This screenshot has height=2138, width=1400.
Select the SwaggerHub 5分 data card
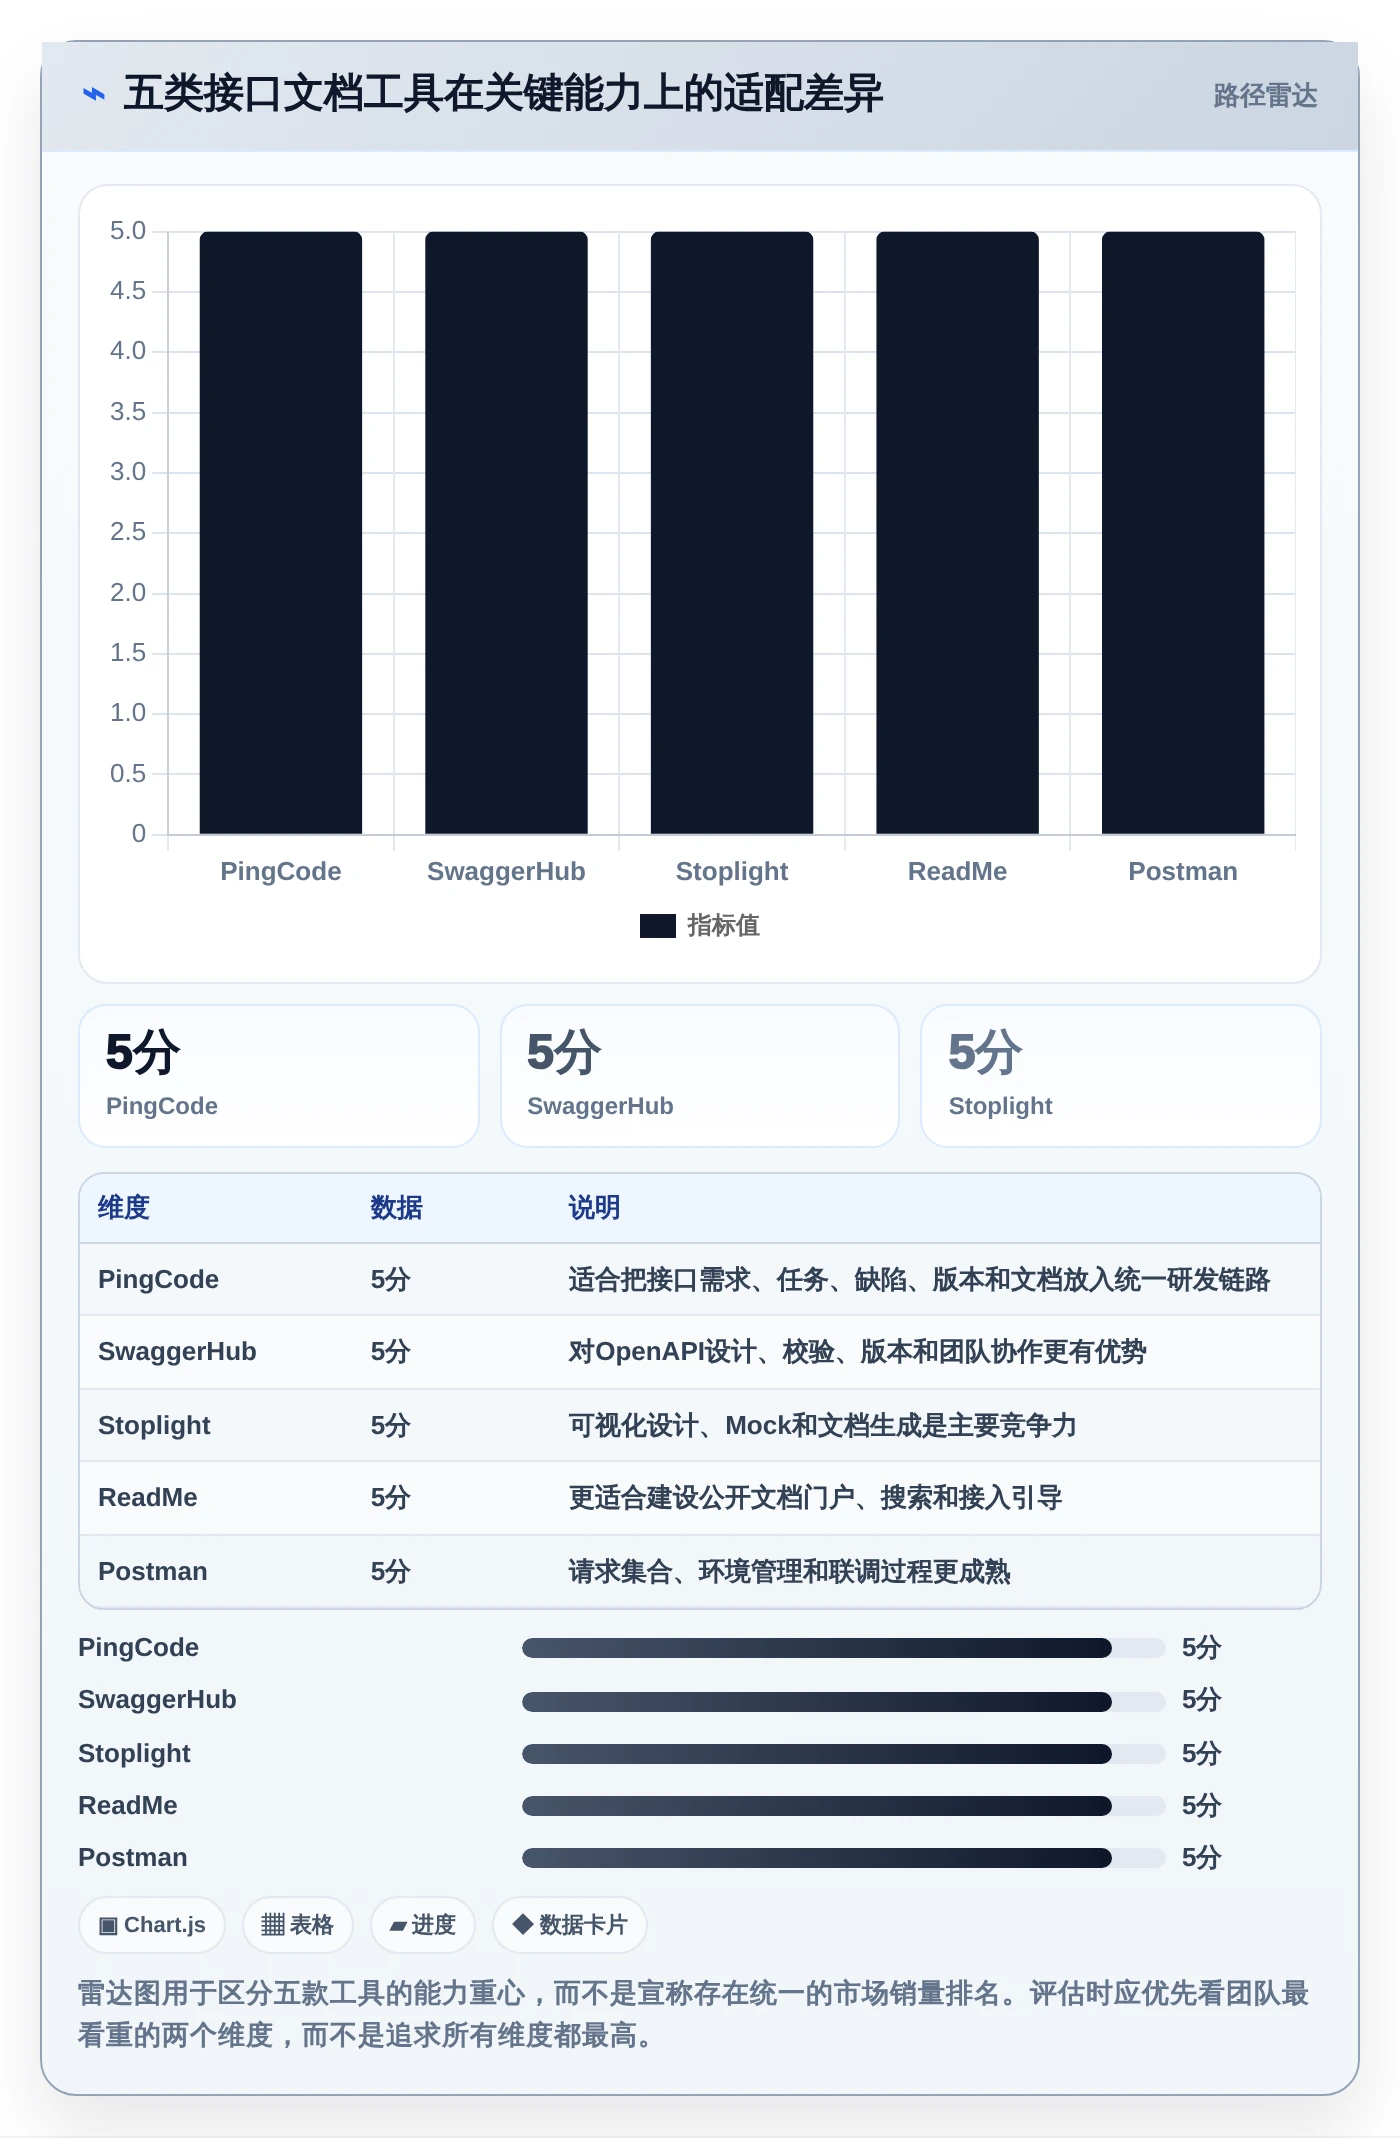(x=700, y=1076)
